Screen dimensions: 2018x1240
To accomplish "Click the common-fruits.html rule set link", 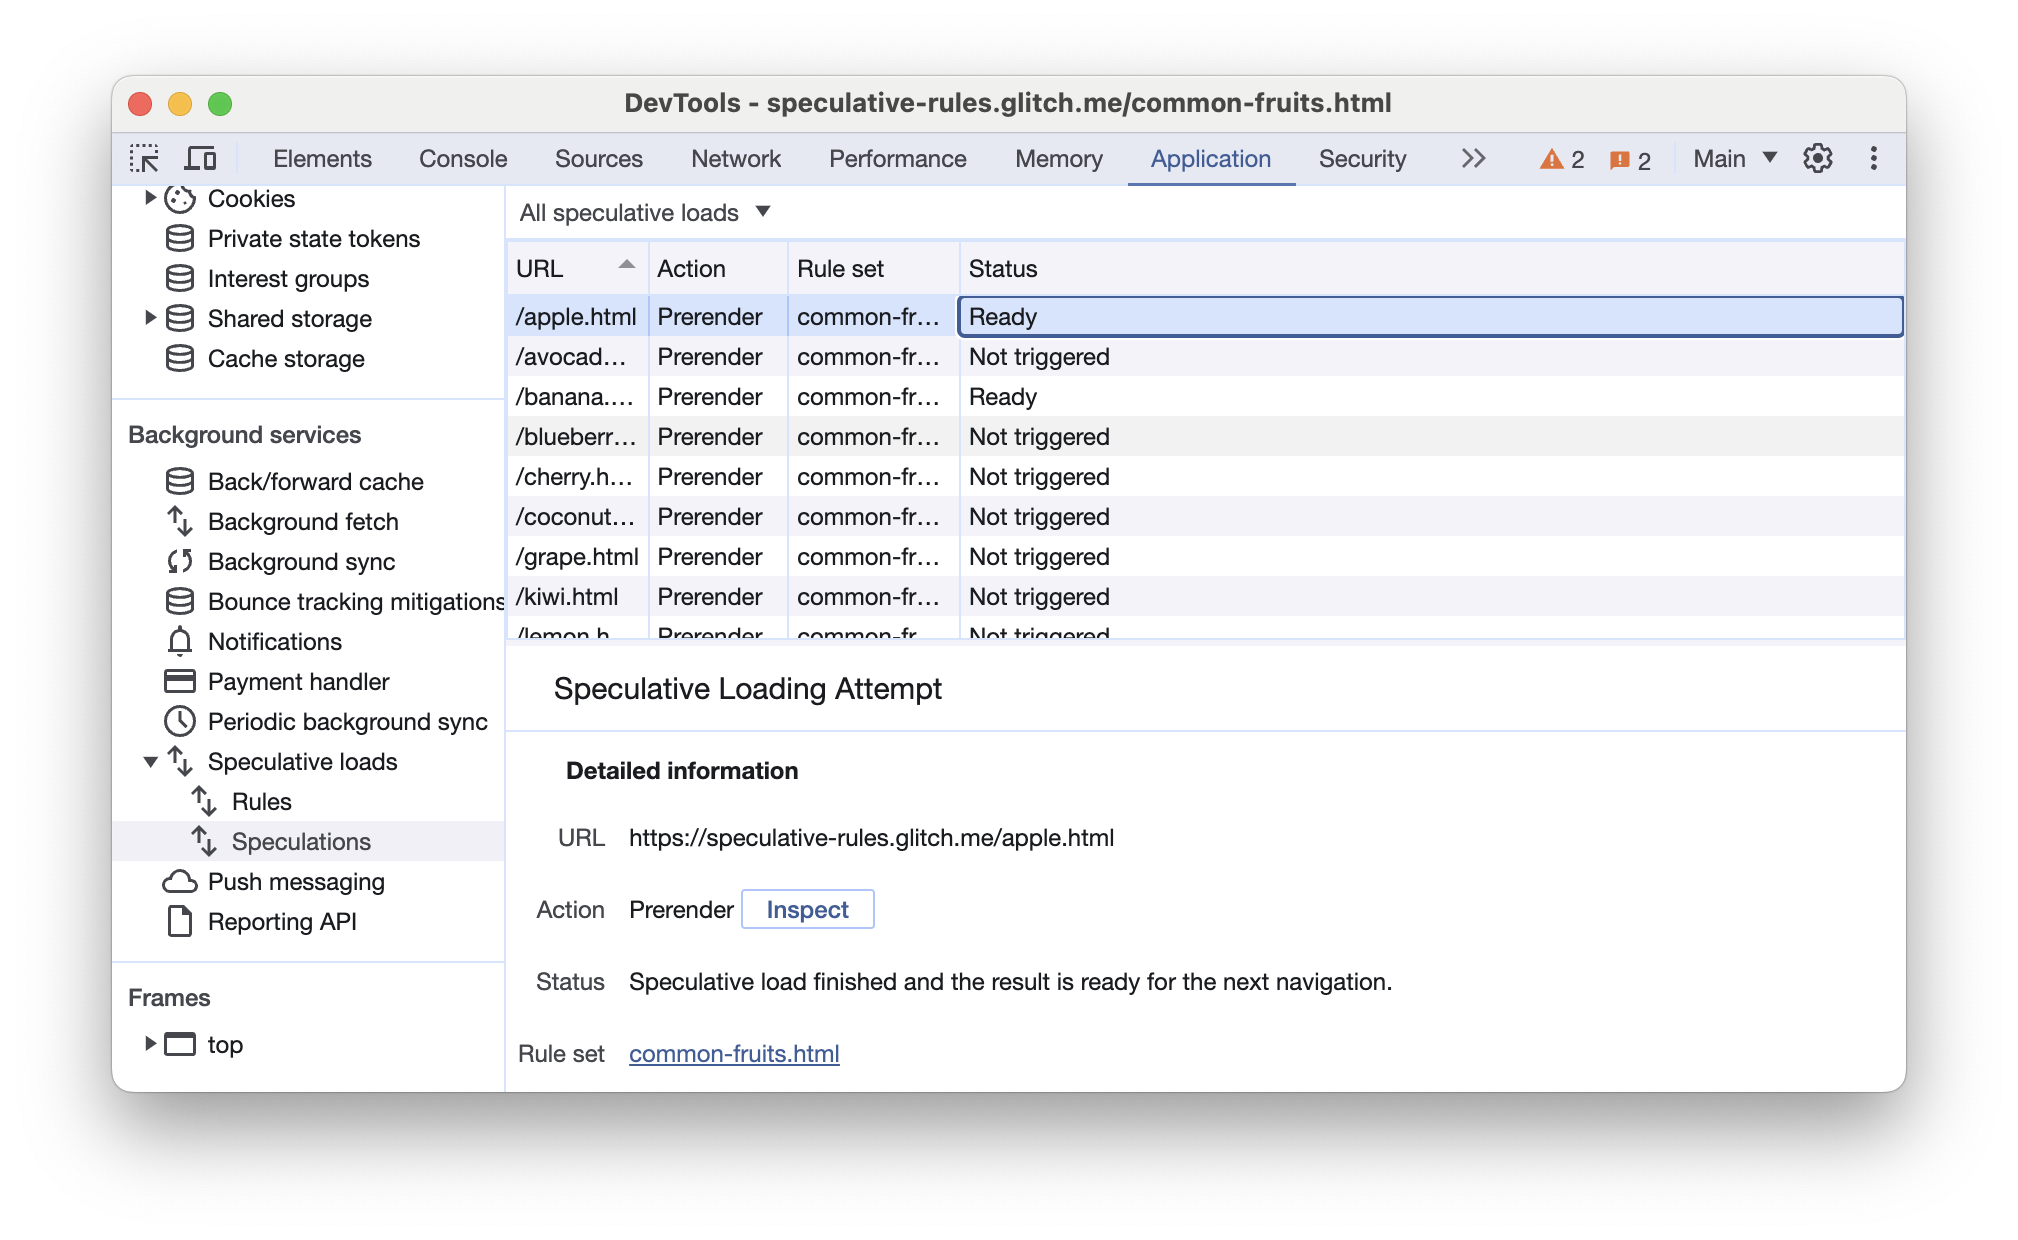I will [735, 1053].
